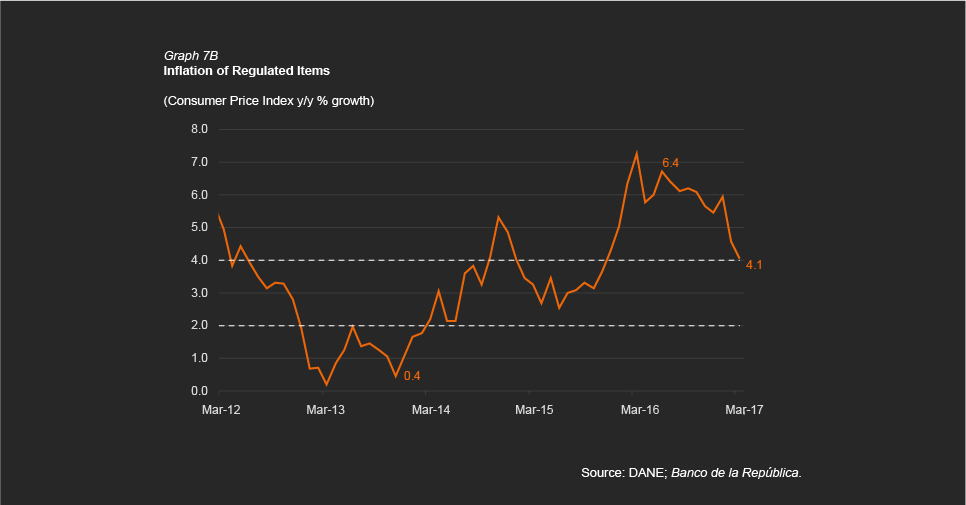The image size is (966, 505).
Task: Select the "Inflation of Regulated Items" heading
Action: click(x=246, y=71)
